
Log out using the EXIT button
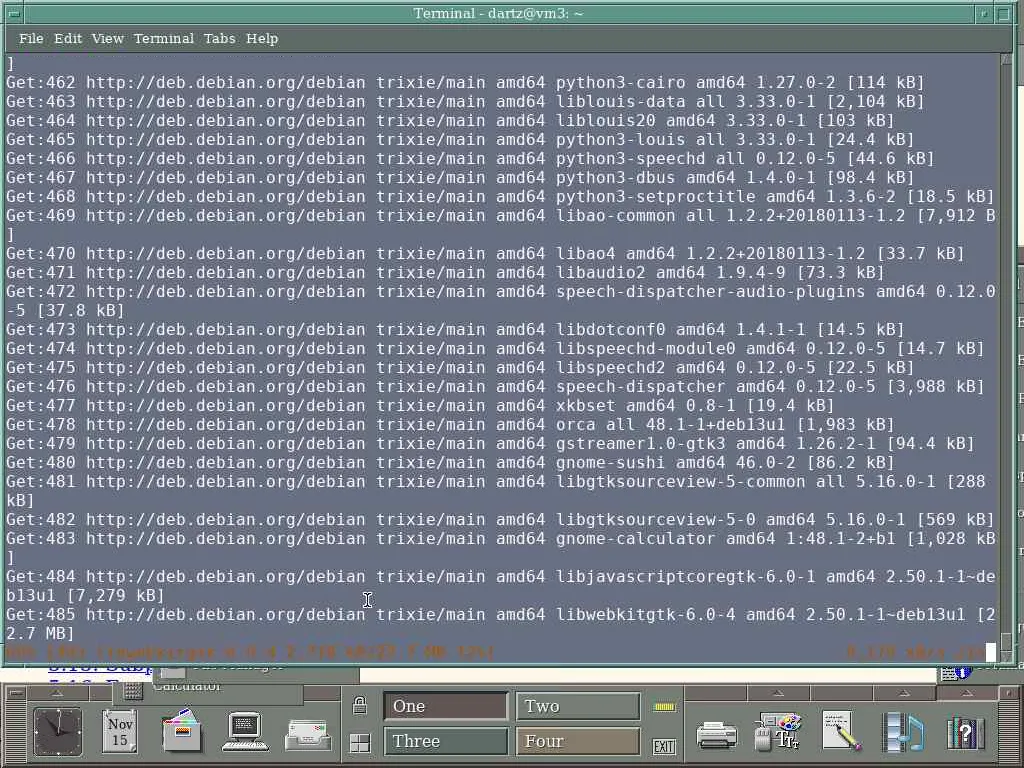(664, 746)
